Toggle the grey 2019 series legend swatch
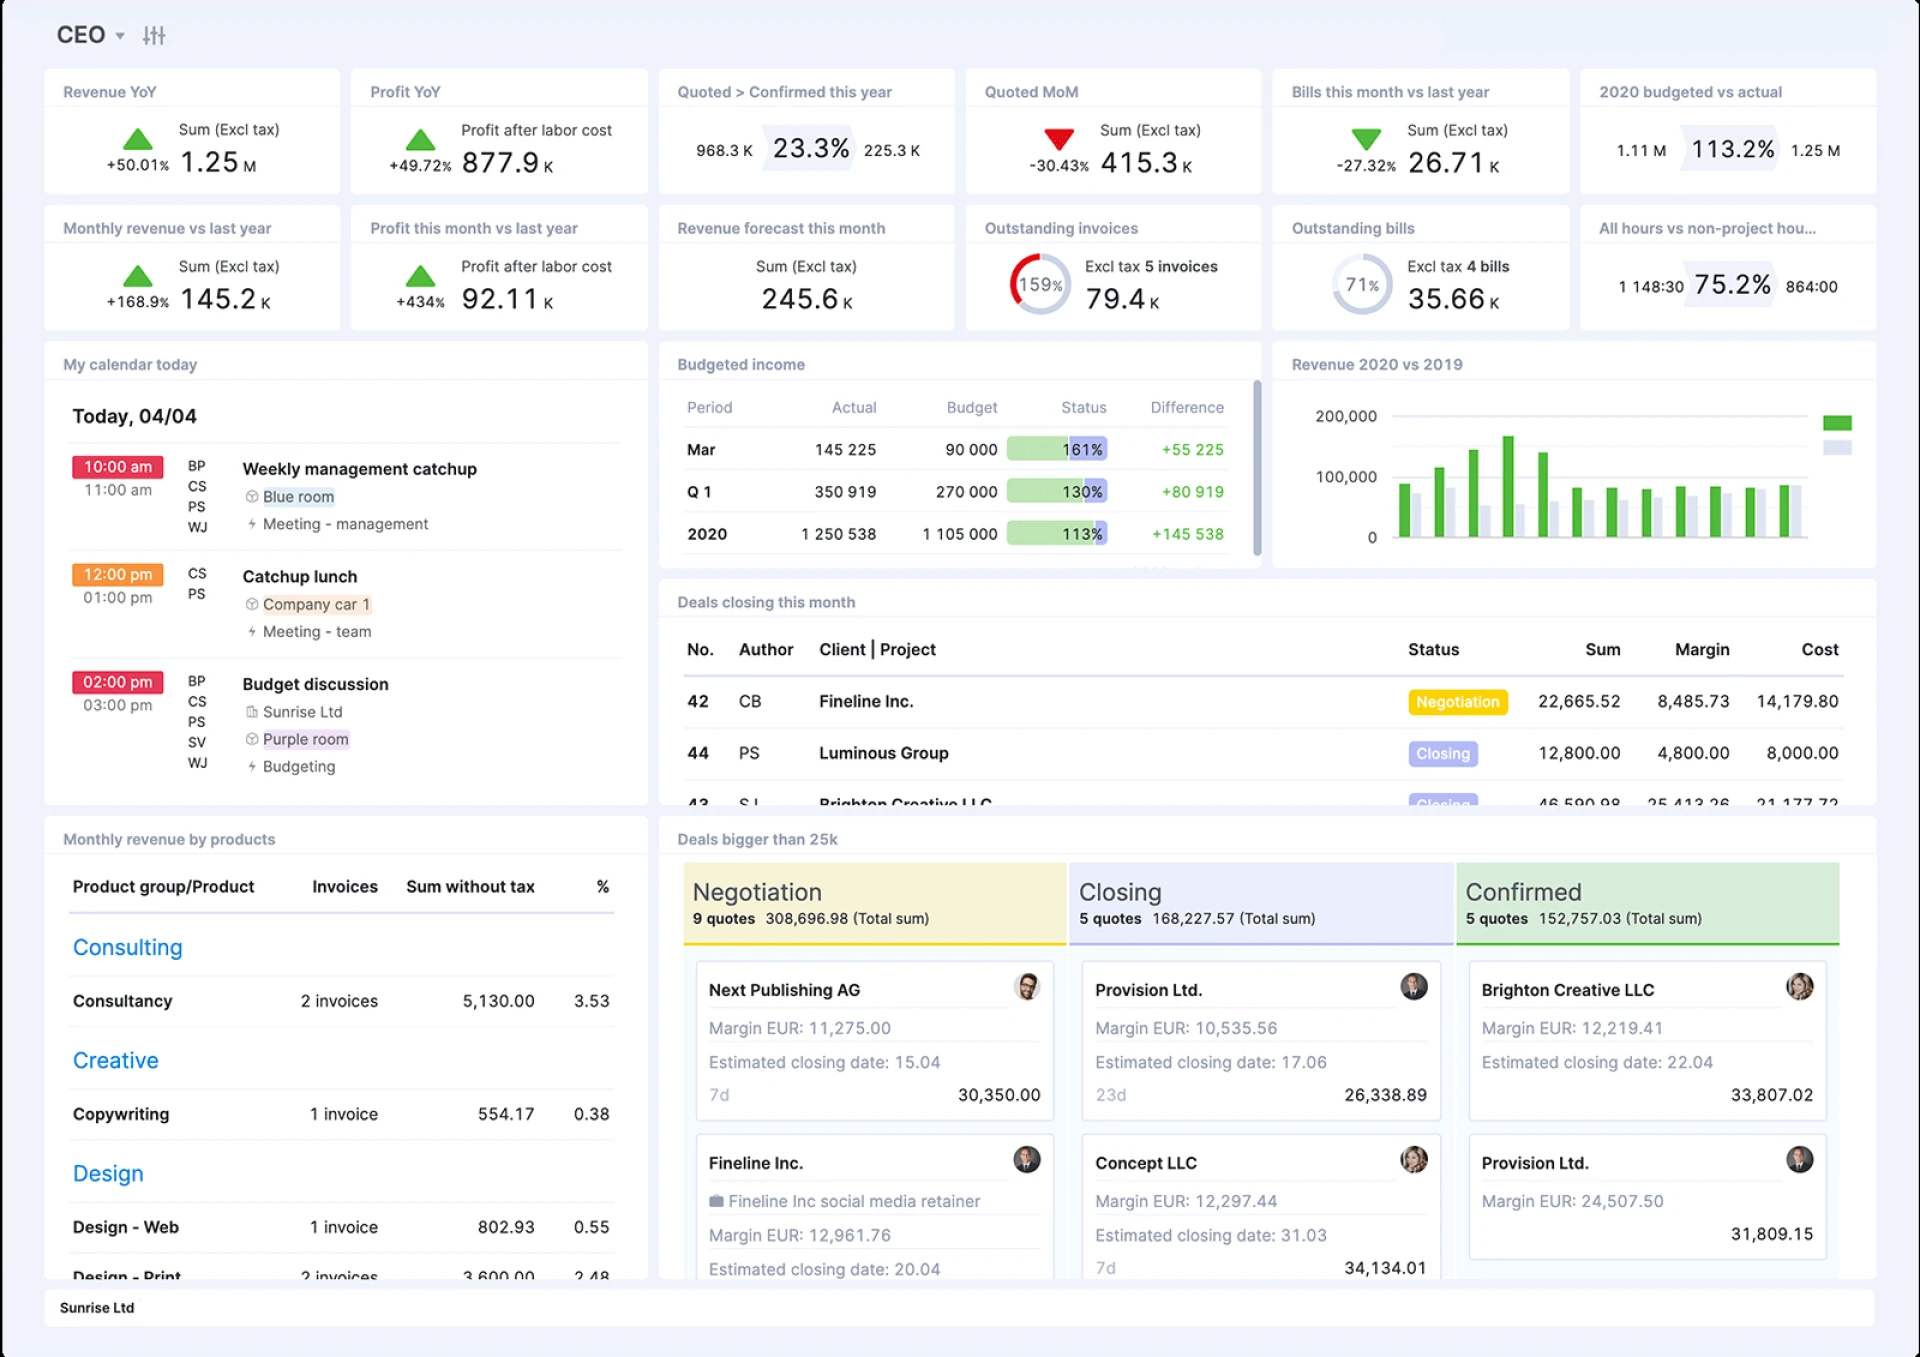 [x=1837, y=448]
